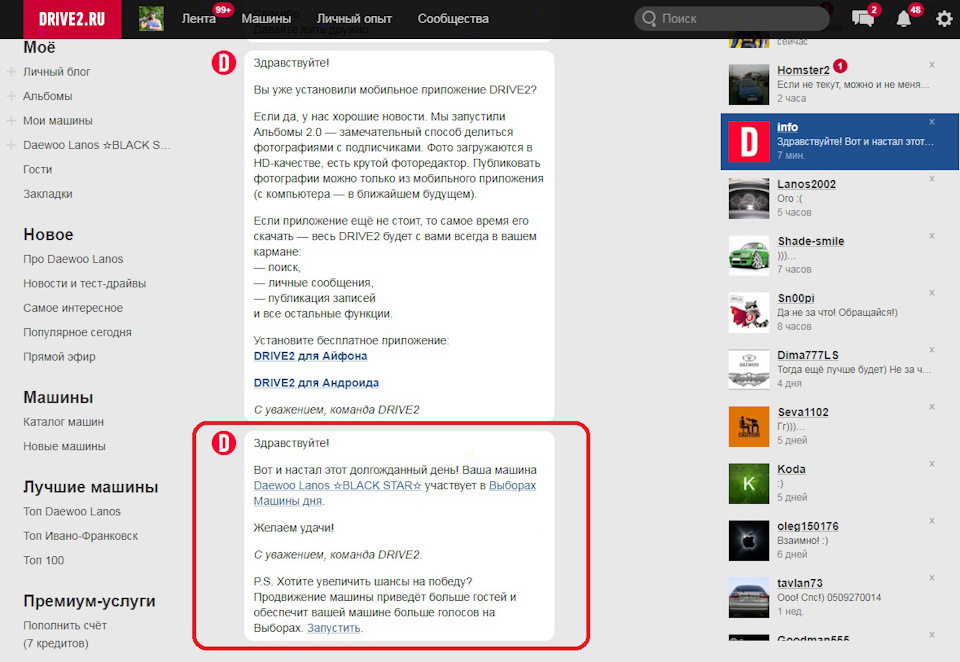Close the info conversation
Image resolution: width=960 pixels, height=662 pixels.
click(x=932, y=122)
